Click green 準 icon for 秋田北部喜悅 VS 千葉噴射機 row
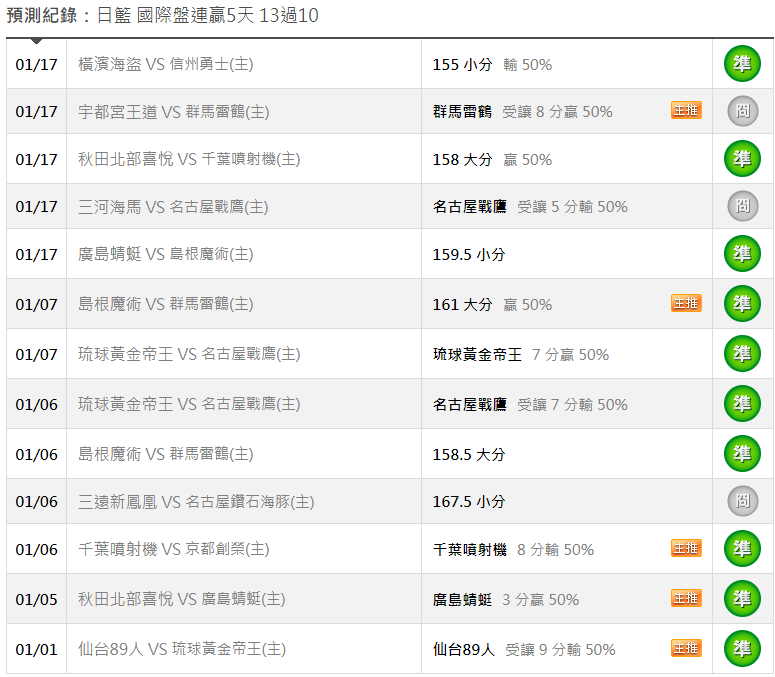The image size is (775, 677). tap(742, 159)
